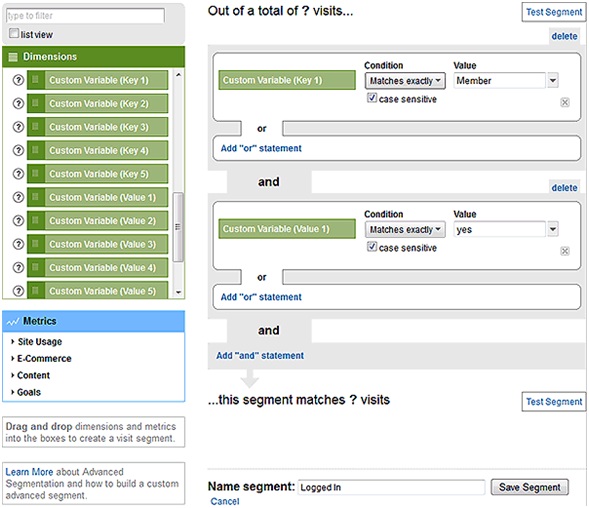Select Custom Variable (Key 5) dimension in list
The image size is (589, 508).
click(98, 174)
